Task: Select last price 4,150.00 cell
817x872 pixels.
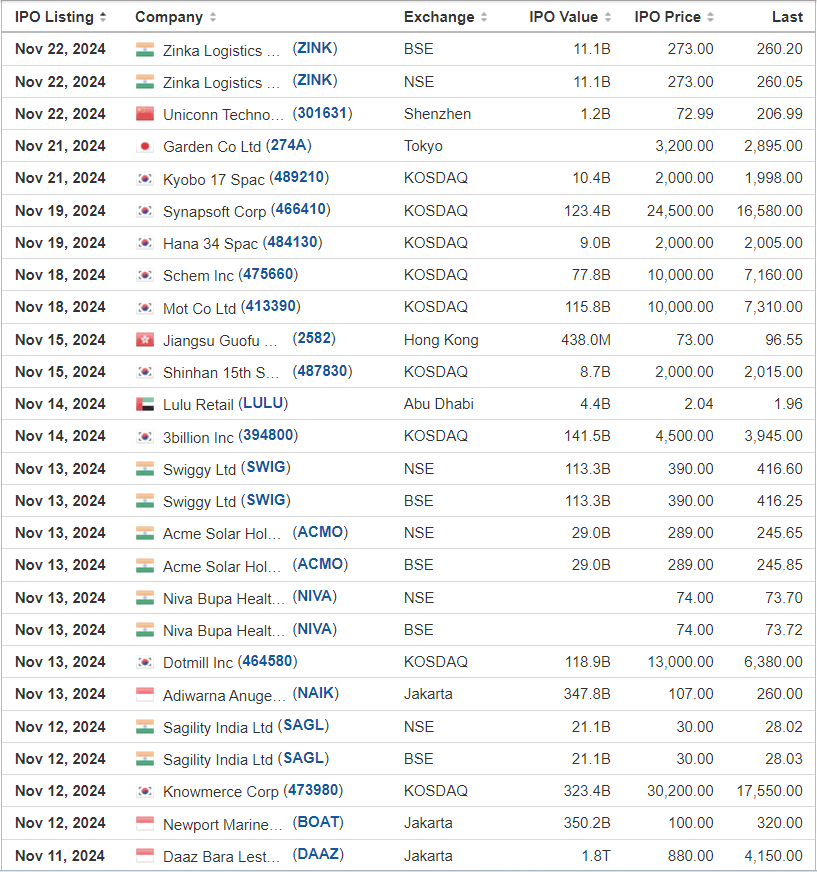Action: tap(774, 856)
